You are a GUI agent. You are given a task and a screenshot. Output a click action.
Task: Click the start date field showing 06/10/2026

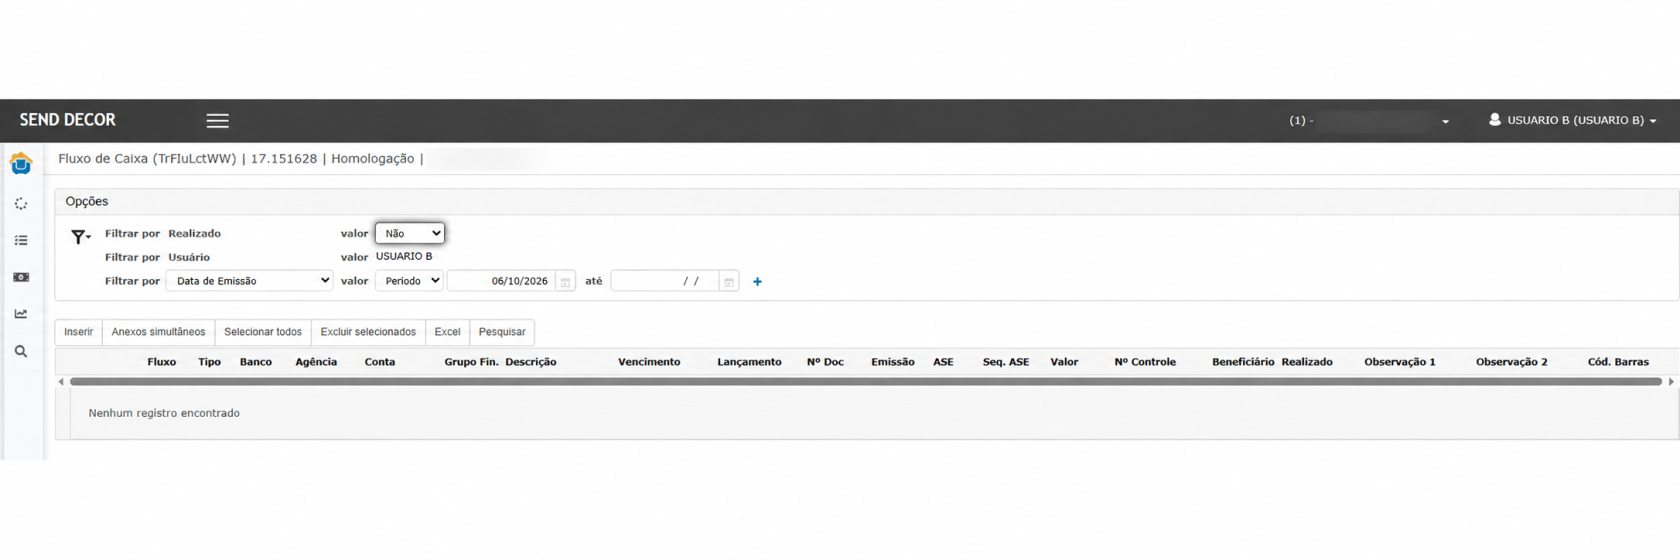pos(502,281)
